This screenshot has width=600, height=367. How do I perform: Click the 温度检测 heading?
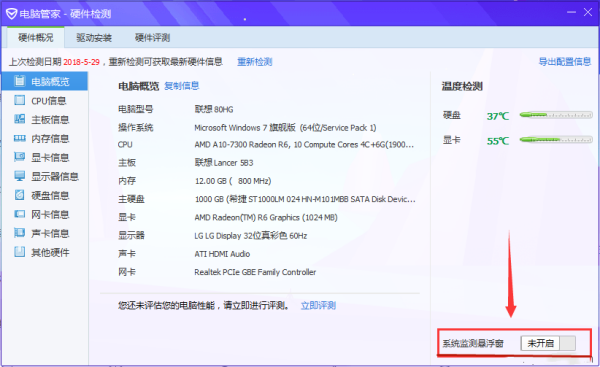pyautogui.click(x=462, y=86)
